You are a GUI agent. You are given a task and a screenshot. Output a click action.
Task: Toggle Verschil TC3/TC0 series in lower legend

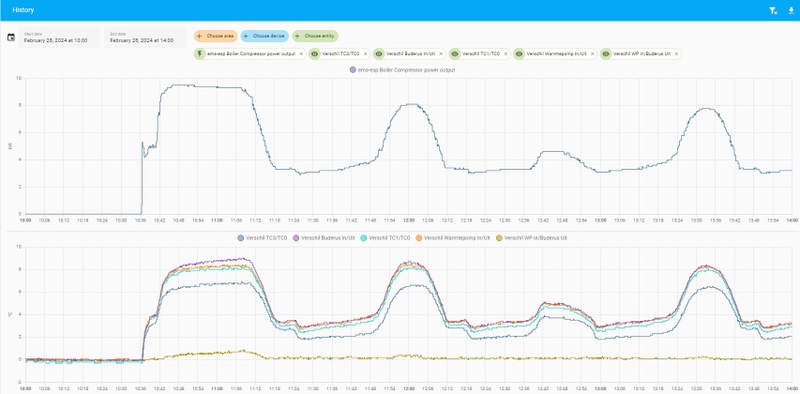pyautogui.click(x=263, y=238)
